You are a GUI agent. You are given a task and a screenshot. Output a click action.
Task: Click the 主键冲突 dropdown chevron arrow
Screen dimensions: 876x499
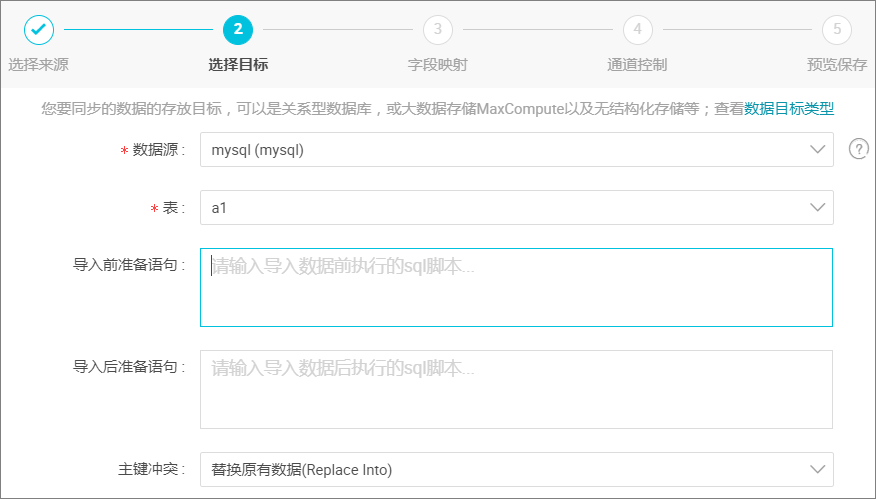pyautogui.click(x=817, y=469)
